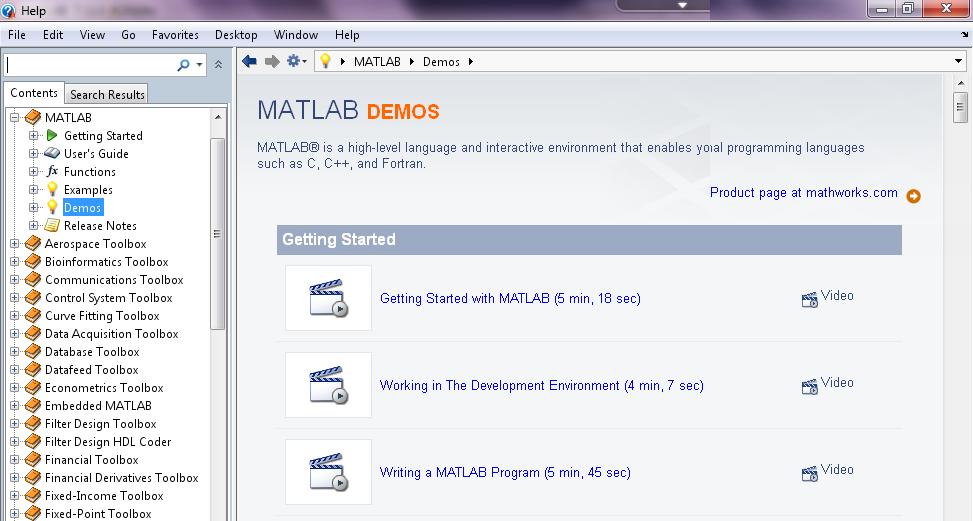The width and height of the screenshot is (973, 521).
Task: Expand the User's Guide tree node
Action: [x=34, y=153]
